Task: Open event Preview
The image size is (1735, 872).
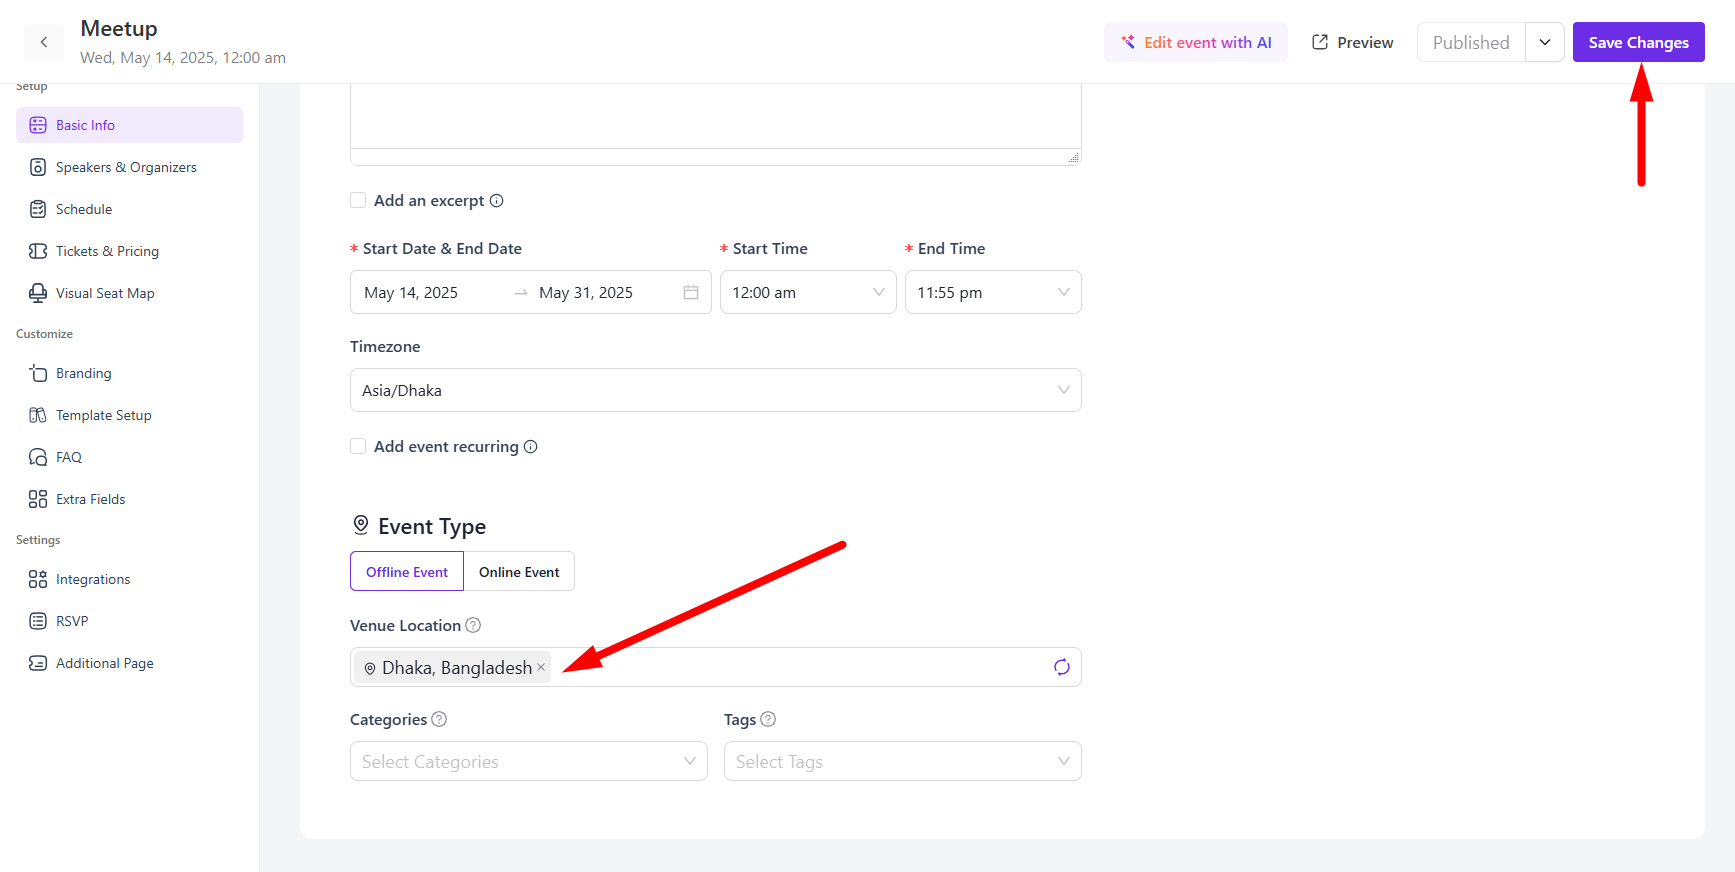Action: tap(1352, 42)
